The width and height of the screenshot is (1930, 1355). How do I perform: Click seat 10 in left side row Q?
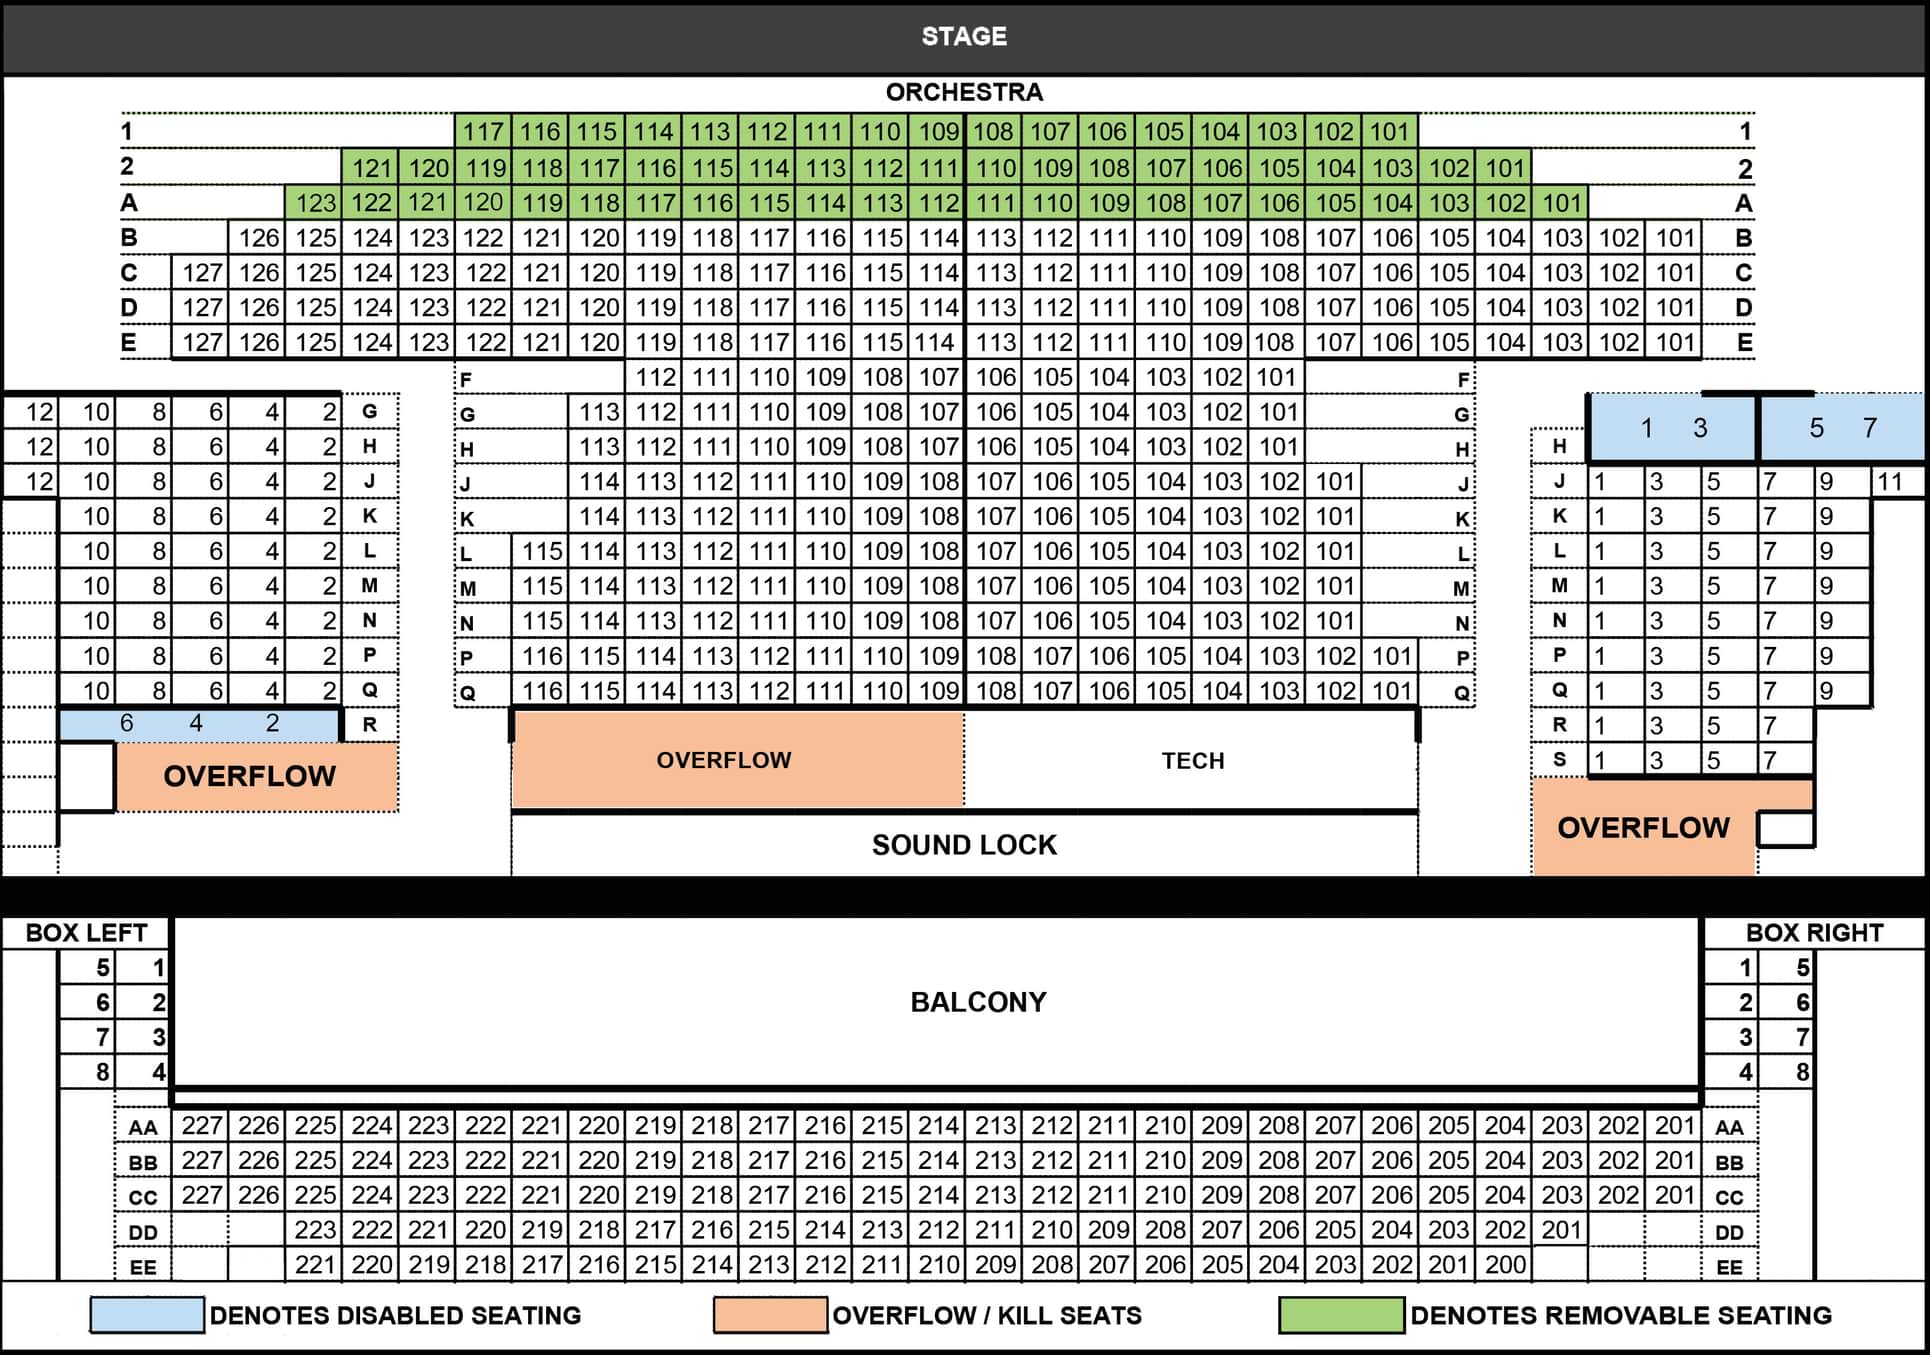(87, 690)
